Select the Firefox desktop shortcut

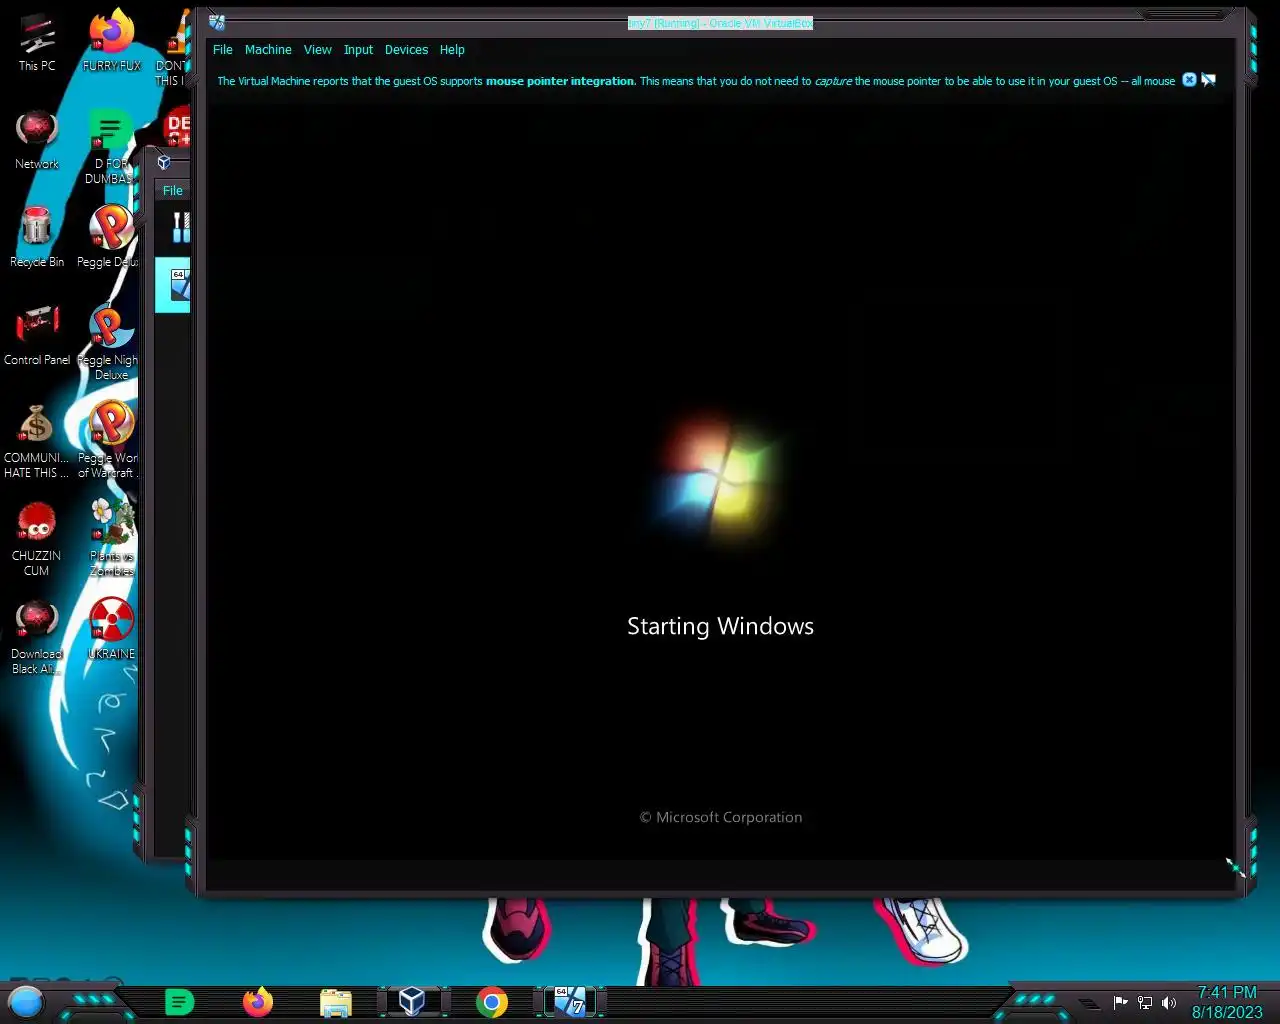pyautogui.click(x=112, y=42)
